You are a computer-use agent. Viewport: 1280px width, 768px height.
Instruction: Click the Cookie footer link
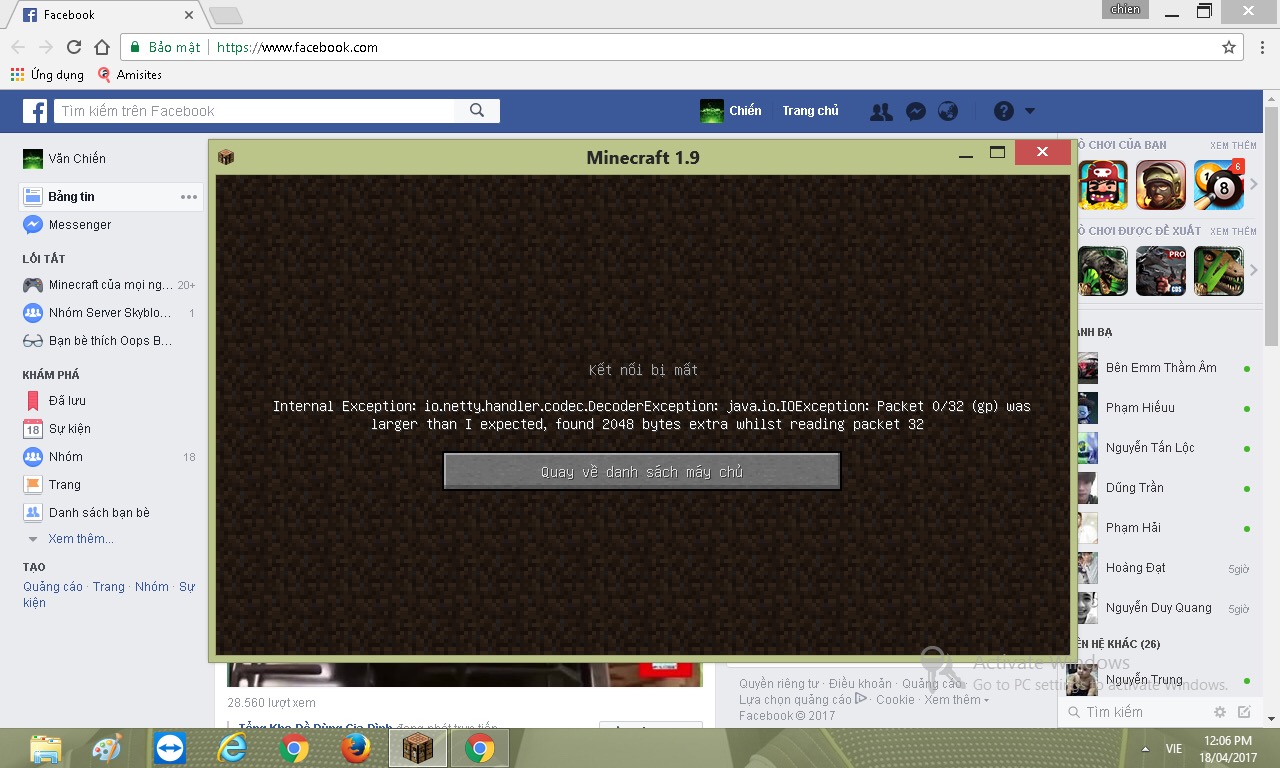click(x=895, y=700)
